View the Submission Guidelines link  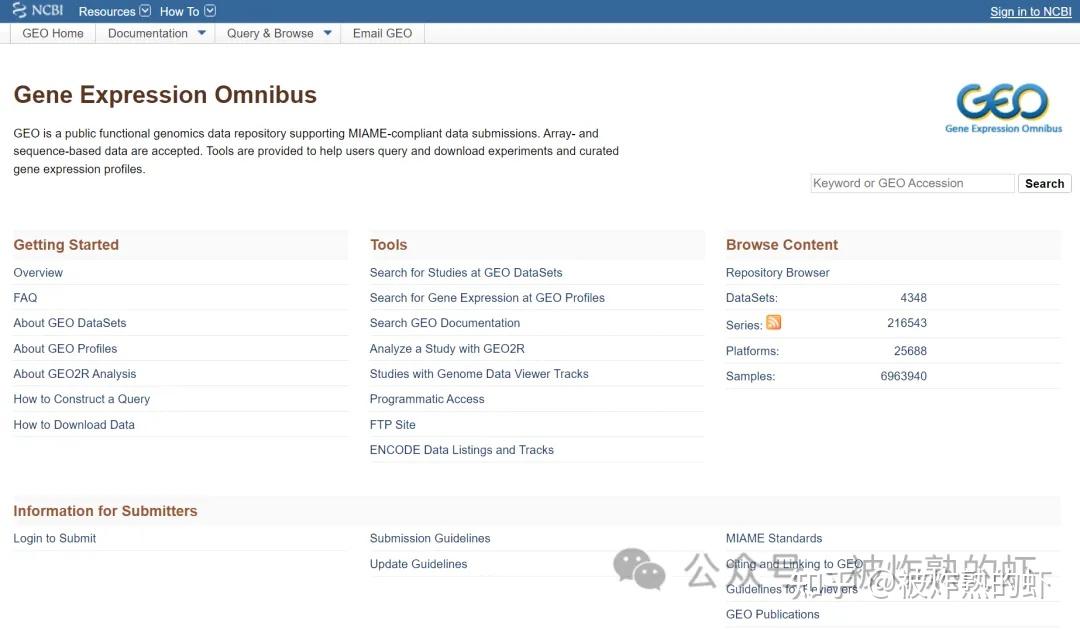430,538
